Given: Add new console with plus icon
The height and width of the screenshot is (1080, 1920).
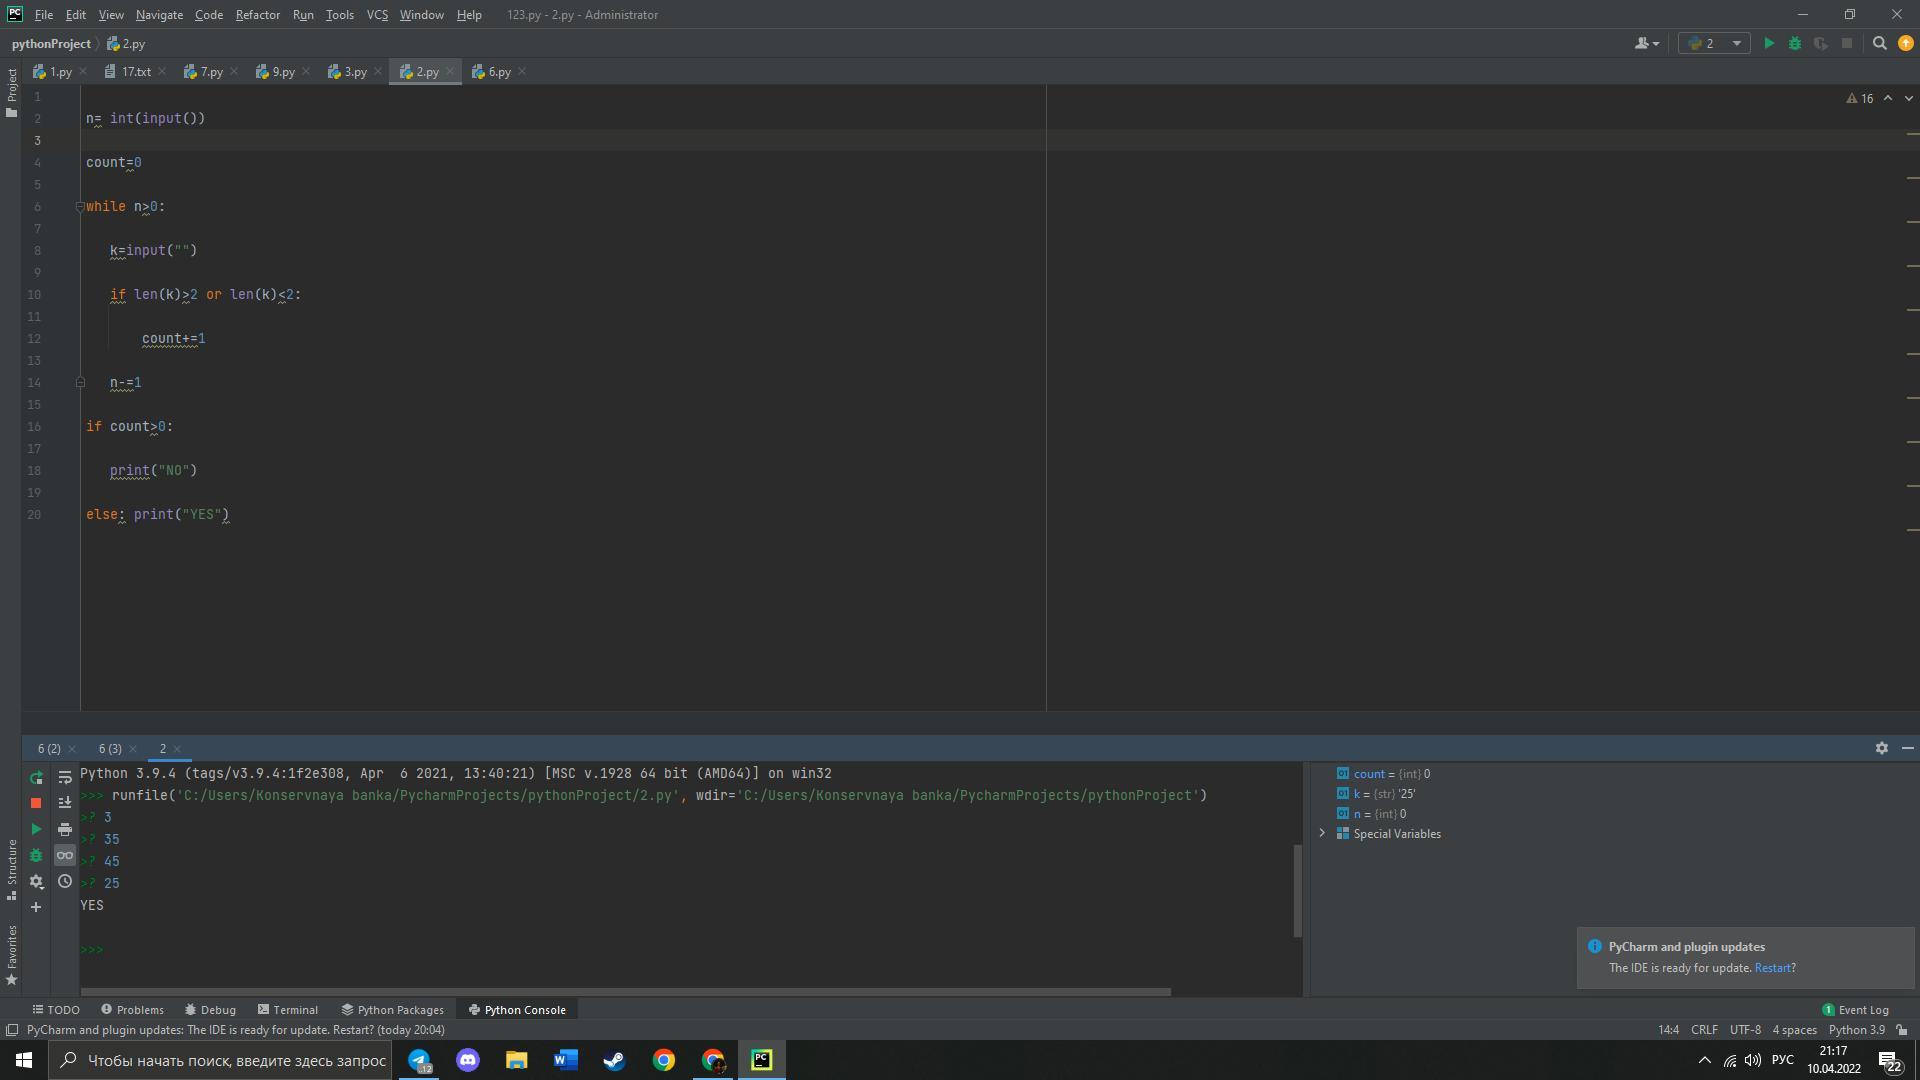Looking at the screenshot, I should click(36, 908).
